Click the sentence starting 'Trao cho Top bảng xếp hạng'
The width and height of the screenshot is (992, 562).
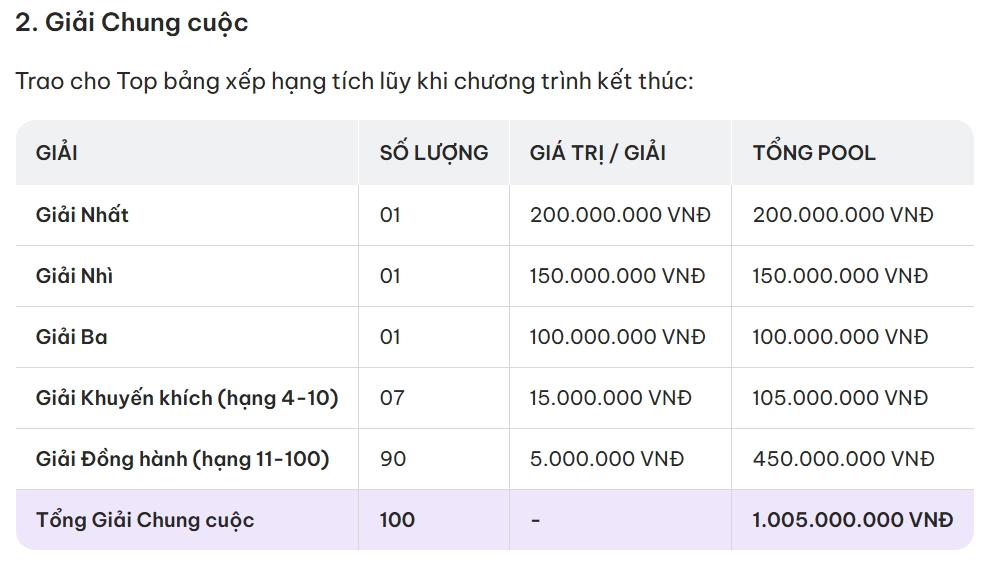[354, 82]
